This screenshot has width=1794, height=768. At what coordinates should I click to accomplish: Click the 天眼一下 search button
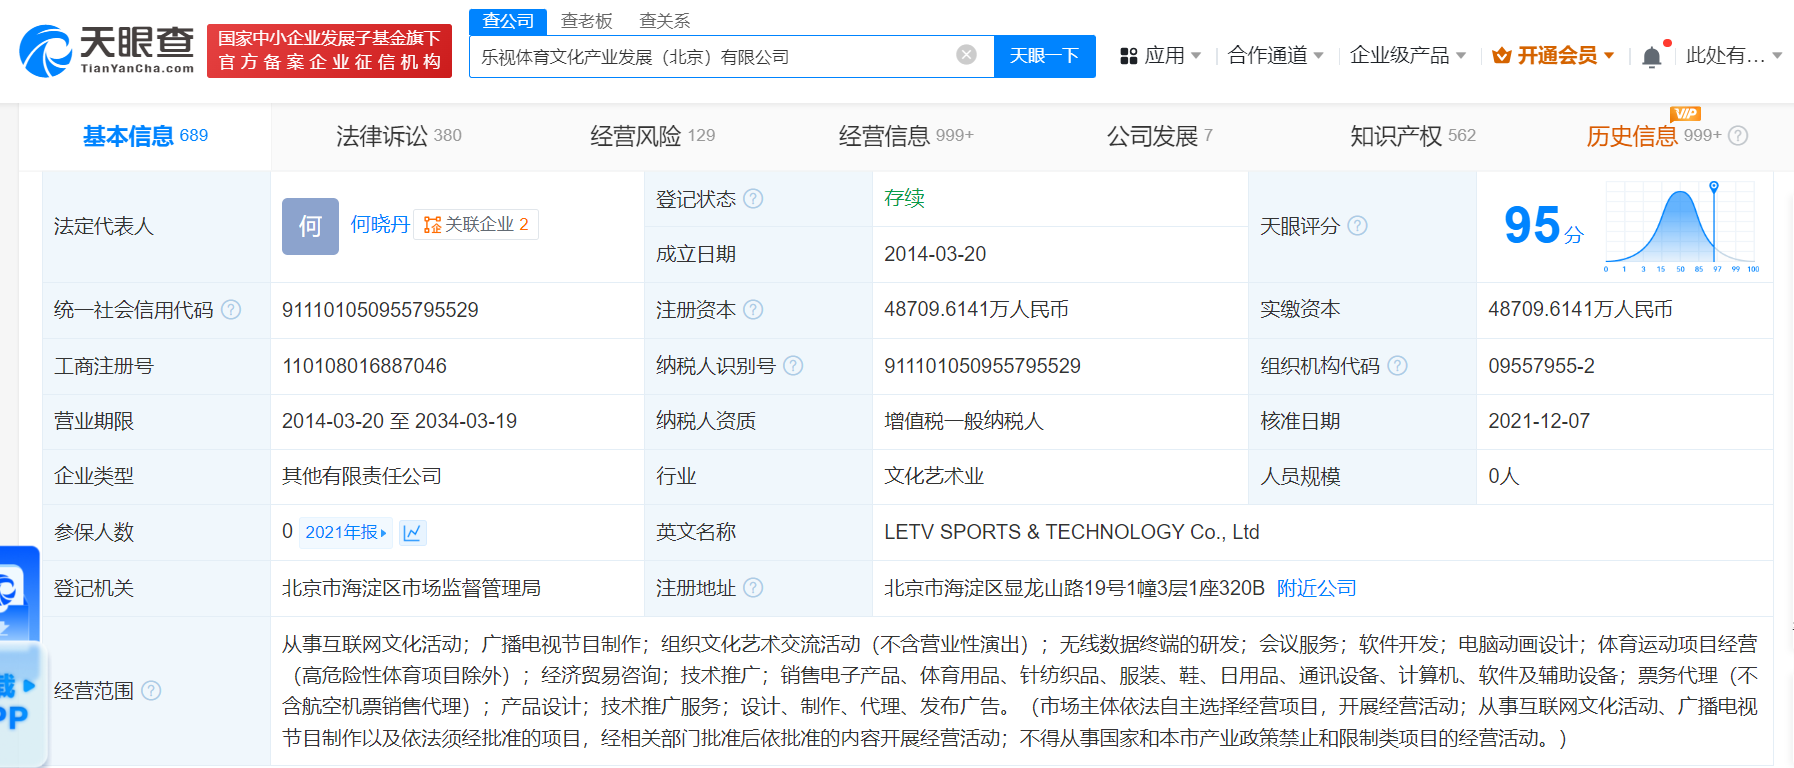tap(1044, 56)
